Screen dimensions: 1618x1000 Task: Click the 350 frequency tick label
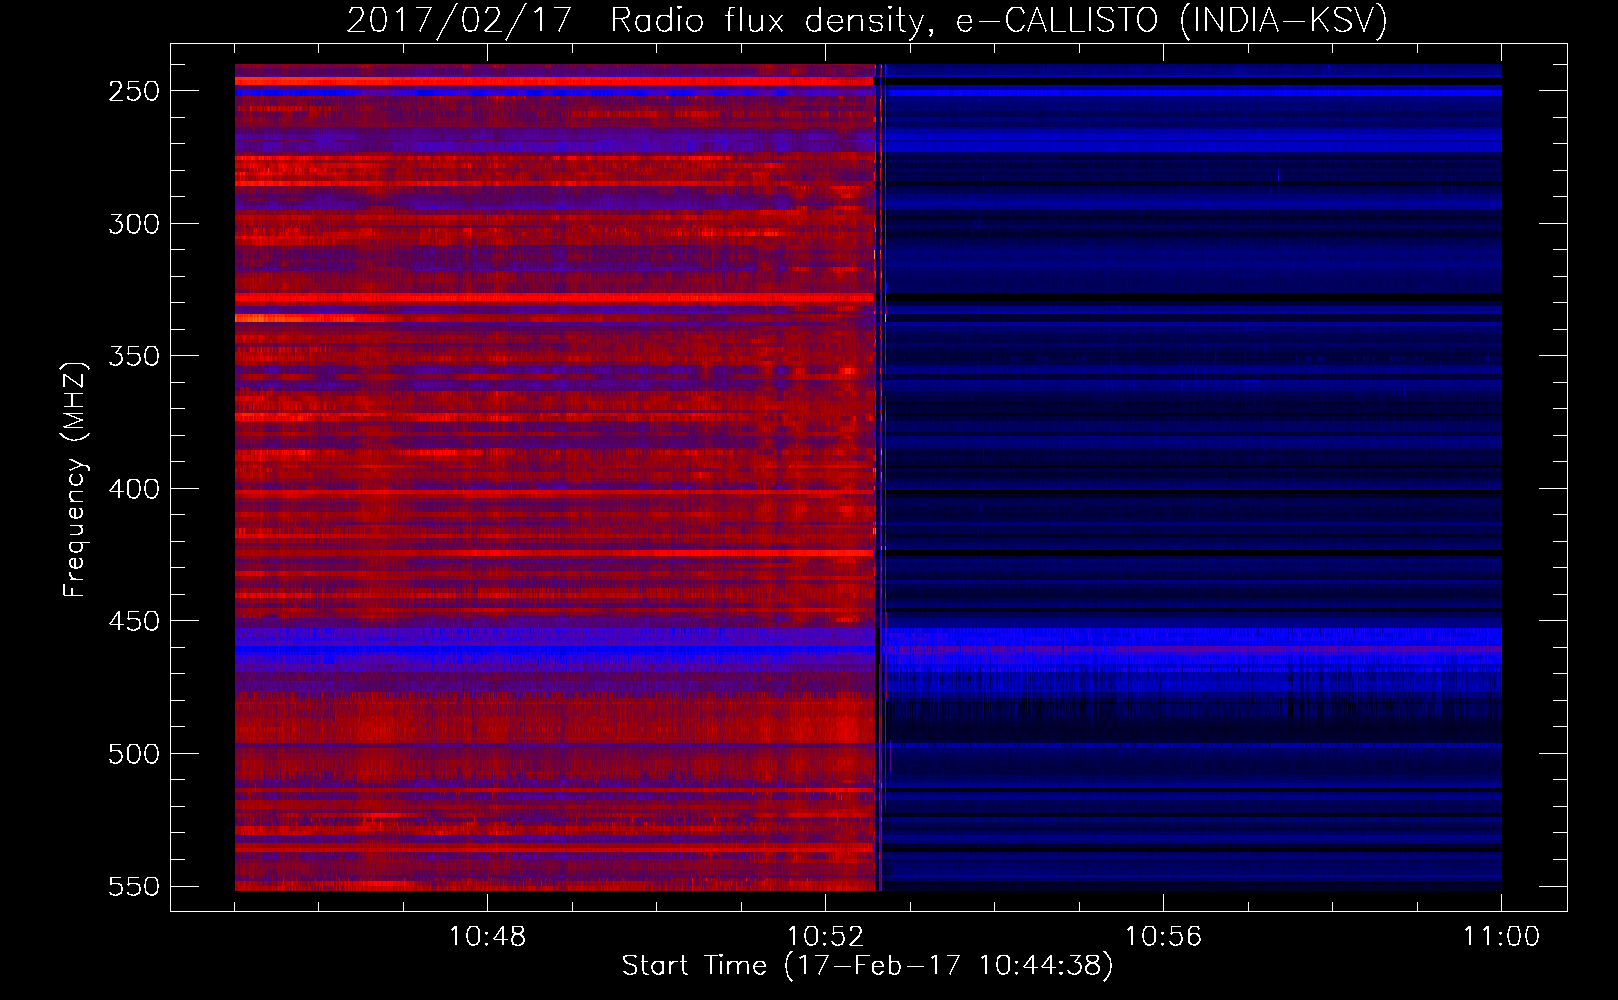(x=134, y=356)
